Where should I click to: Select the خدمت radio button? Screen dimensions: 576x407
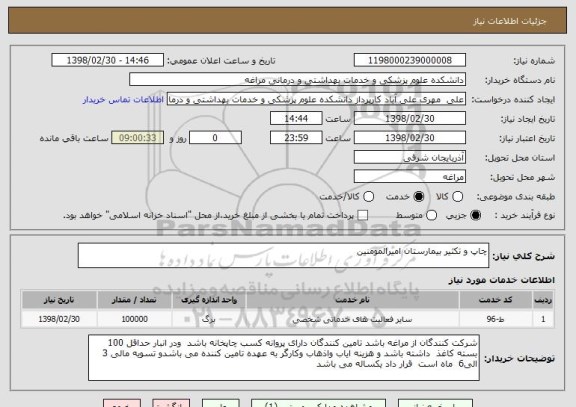tap(419, 197)
